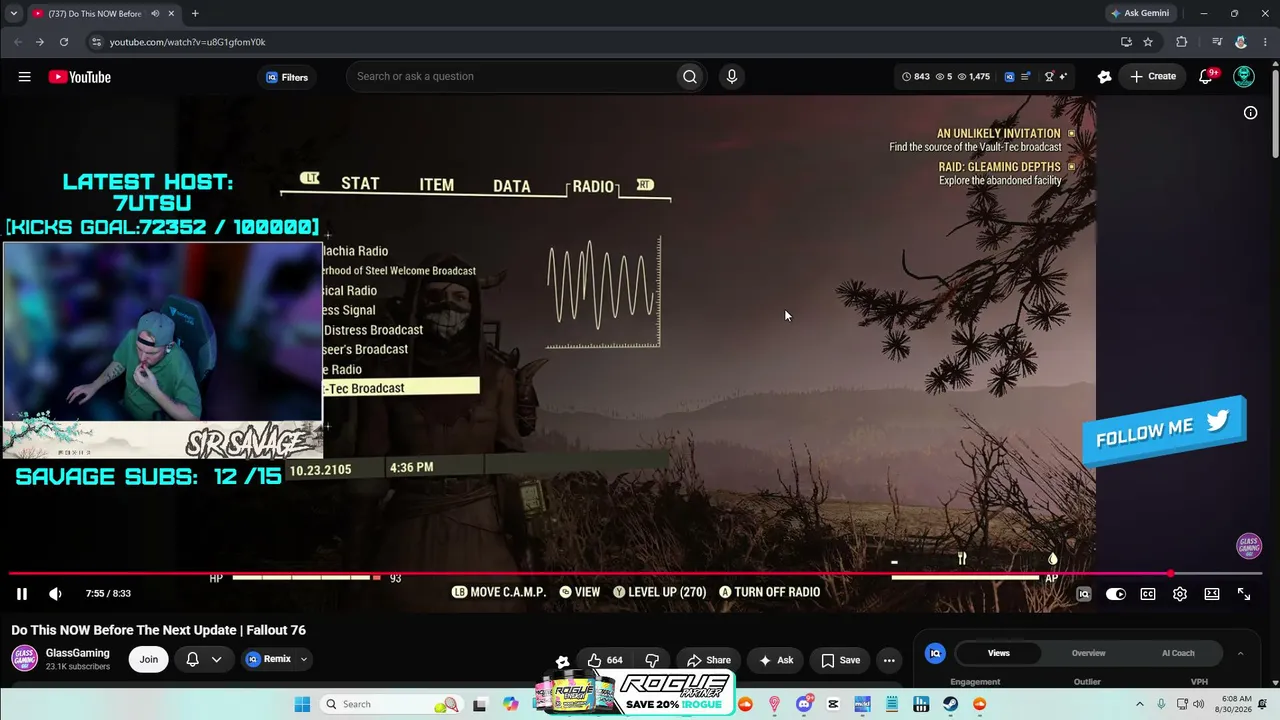The image size is (1280, 720).
Task: Collapse the vidIQ panel with the chevron
Action: point(1240,653)
